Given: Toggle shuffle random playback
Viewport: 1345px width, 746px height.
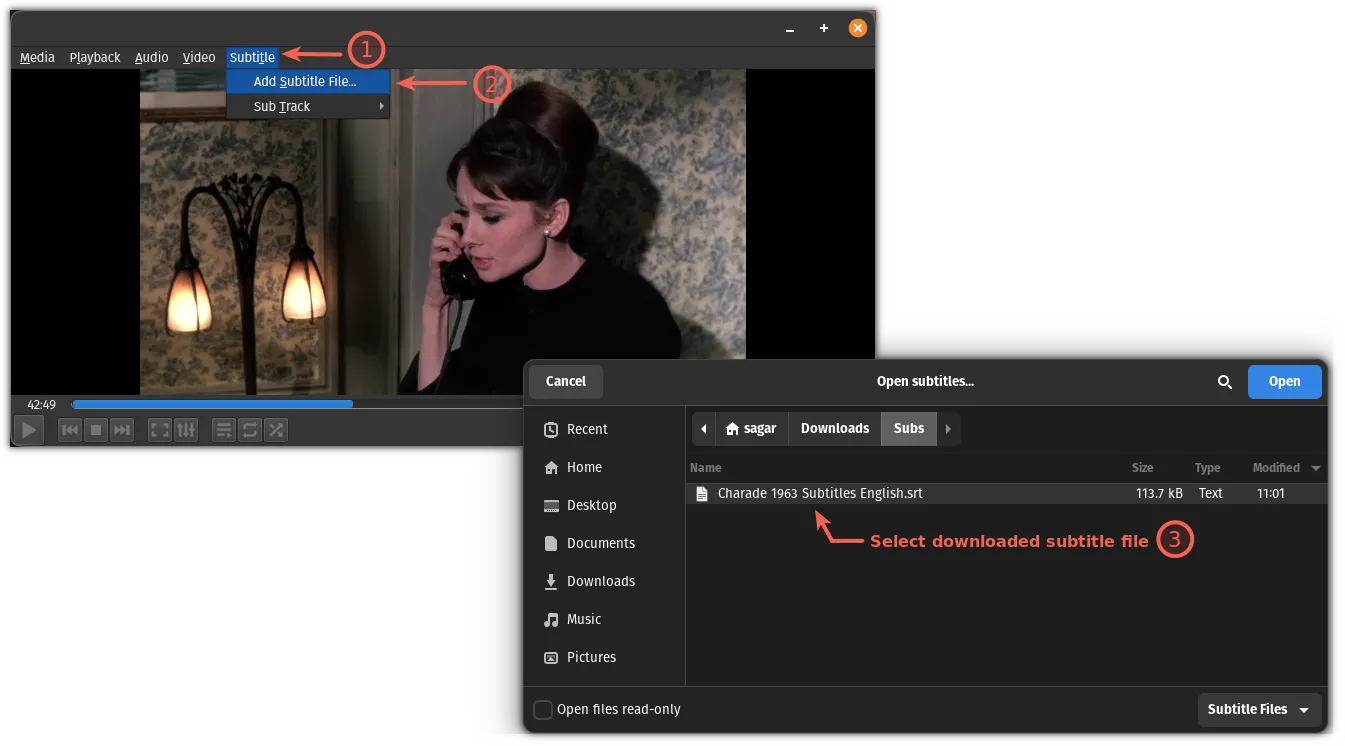Looking at the screenshot, I should pos(276,430).
